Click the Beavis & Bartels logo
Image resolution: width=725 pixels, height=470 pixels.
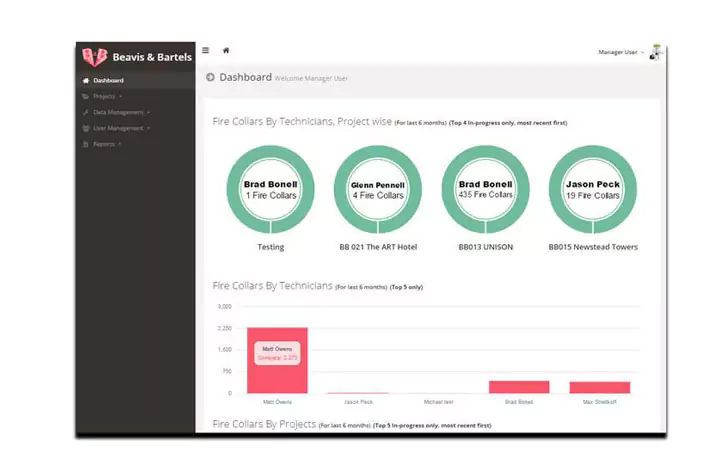point(95,57)
